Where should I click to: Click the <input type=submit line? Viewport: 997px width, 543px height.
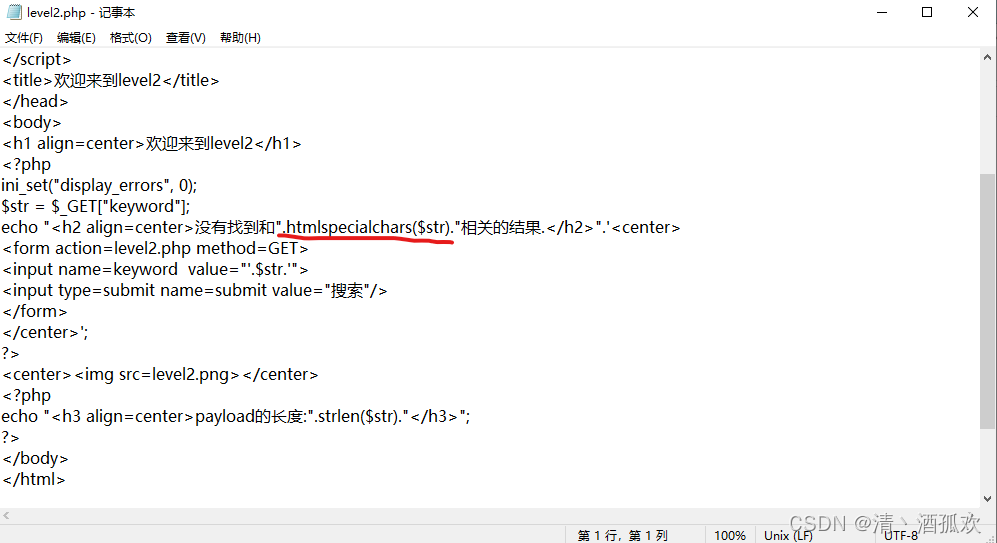pos(195,290)
